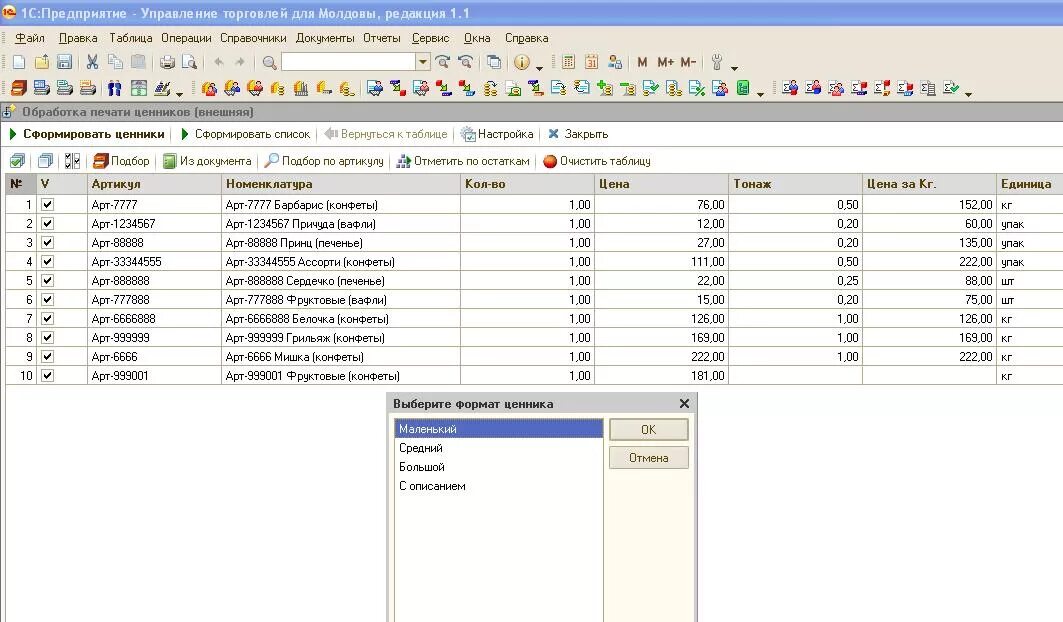Open the Отчеты menu
The image size is (1063, 622).
coord(382,38)
